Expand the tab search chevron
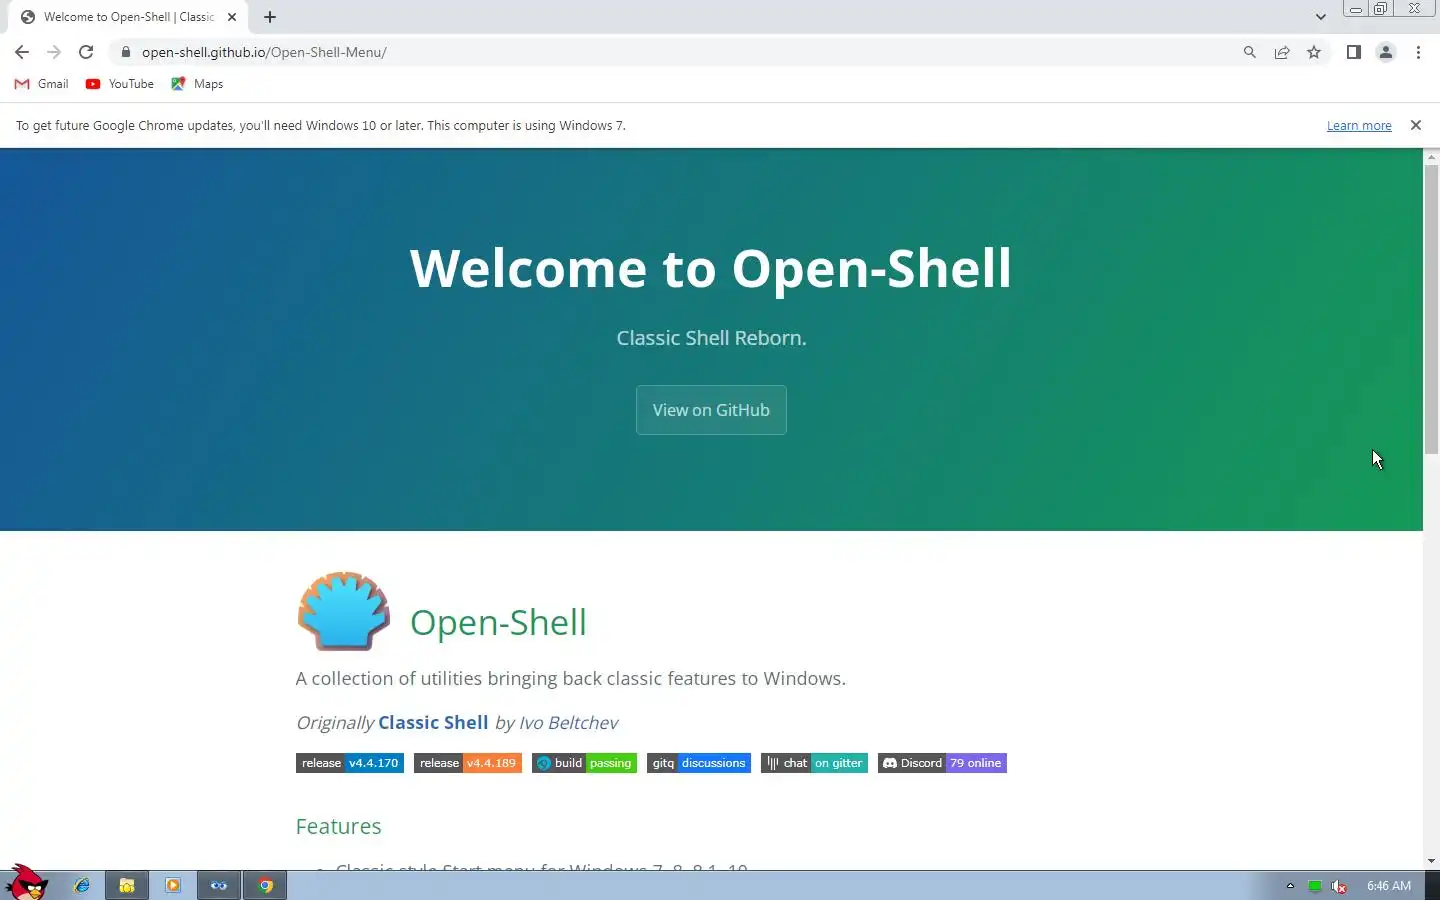 1321,17
